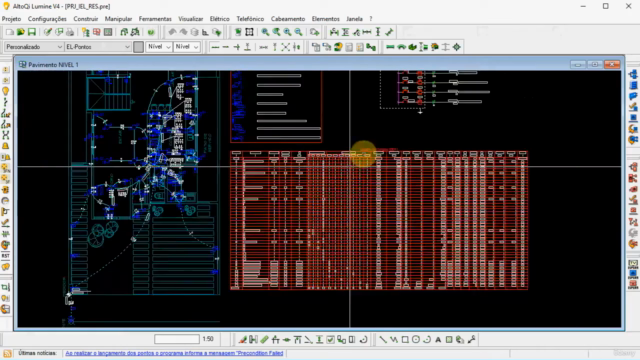Open the Precondition Failed news link
Screen dimensions: 640x360
[174, 353]
